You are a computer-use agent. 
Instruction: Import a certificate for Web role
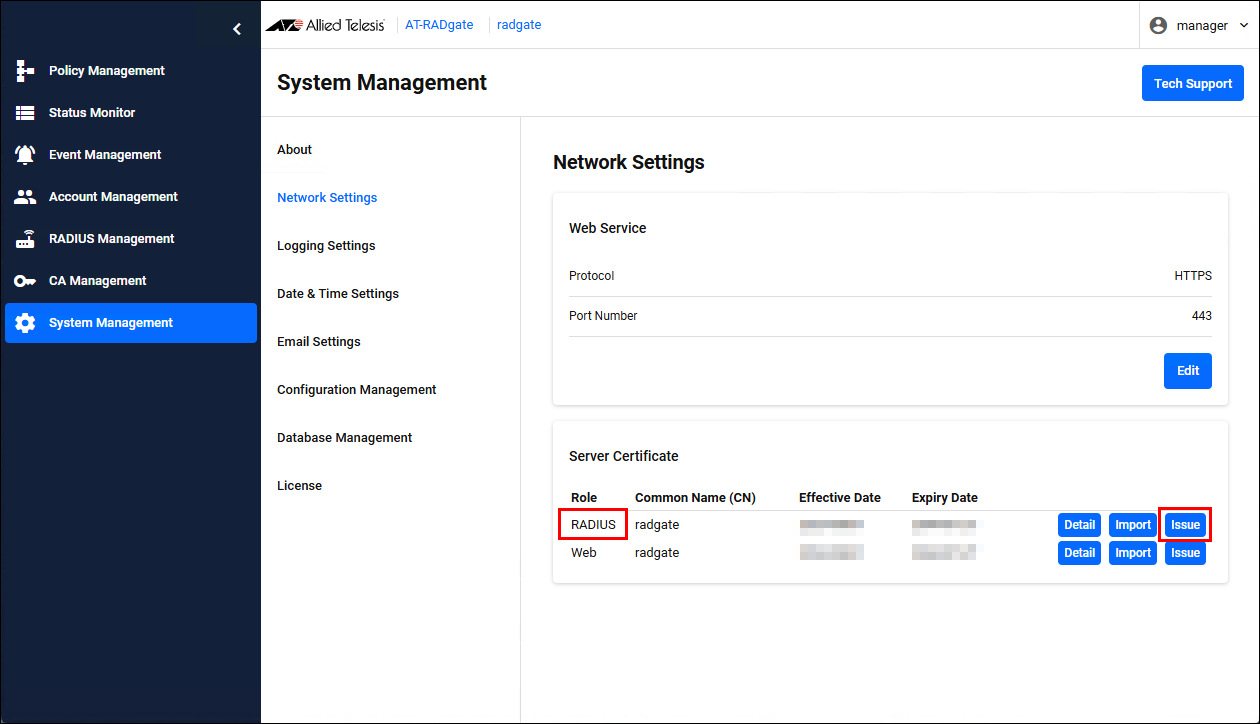(1133, 553)
